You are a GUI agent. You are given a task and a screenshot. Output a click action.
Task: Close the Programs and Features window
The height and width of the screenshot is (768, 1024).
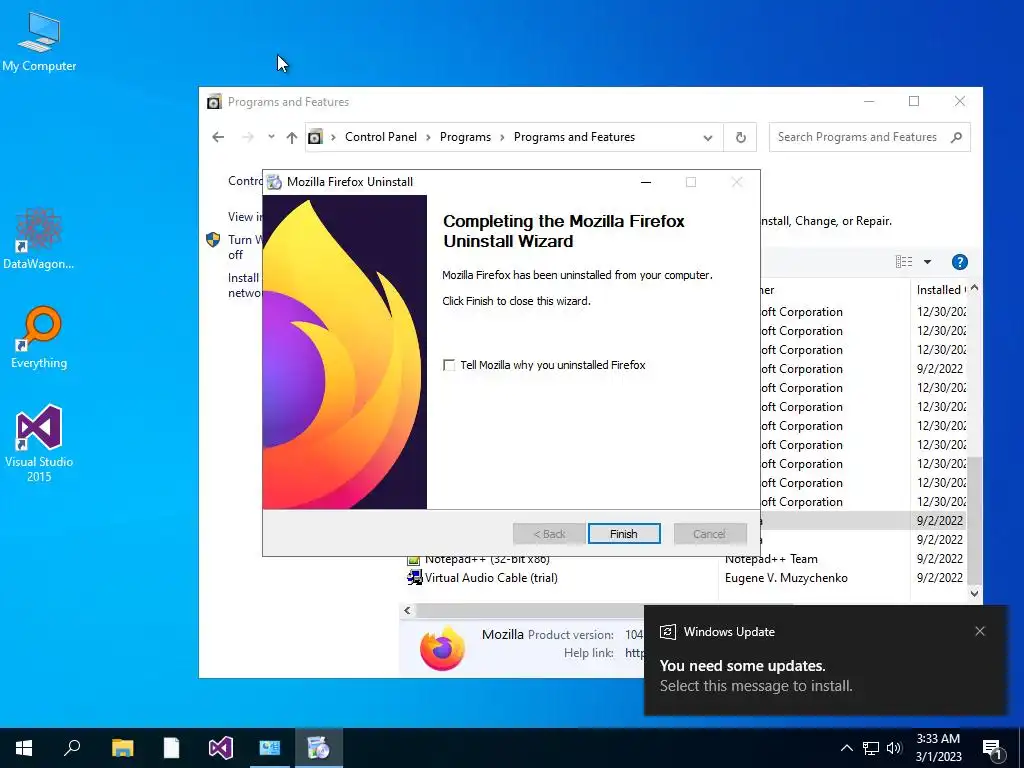click(959, 101)
